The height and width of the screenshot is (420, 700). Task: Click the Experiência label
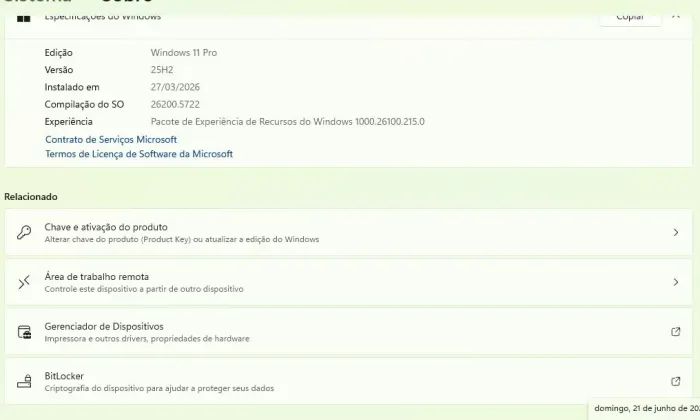click(68, 121)
